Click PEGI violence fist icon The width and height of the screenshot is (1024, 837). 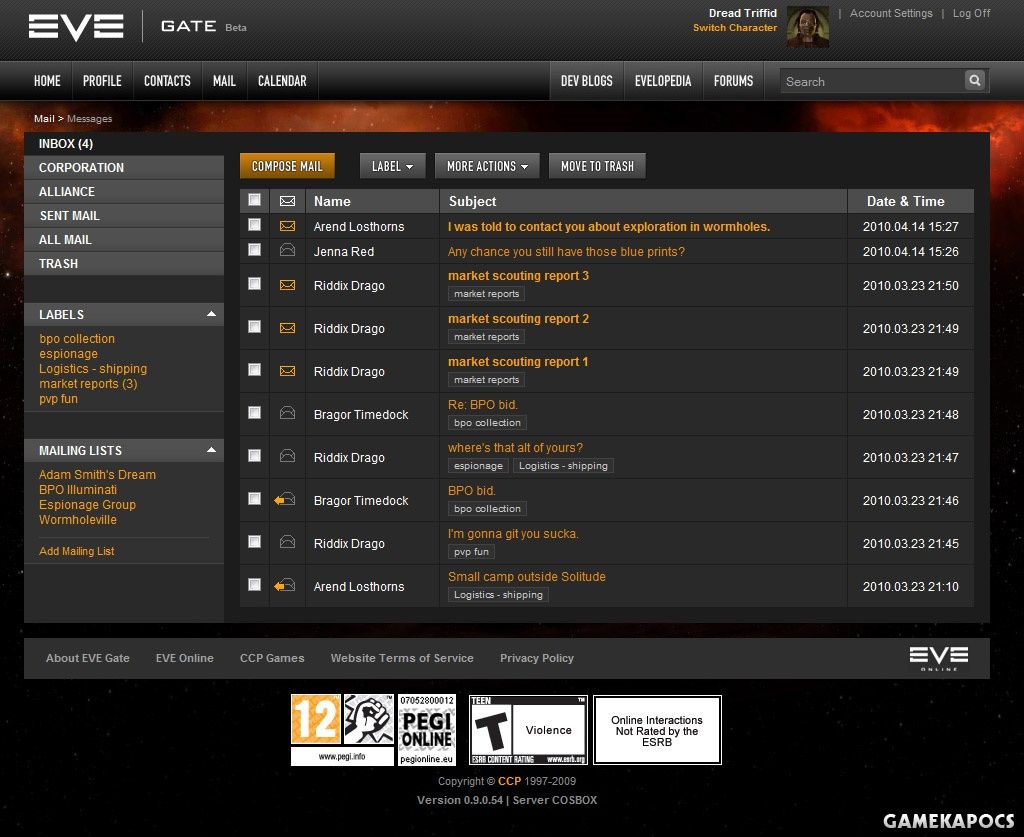pos(369,719)
